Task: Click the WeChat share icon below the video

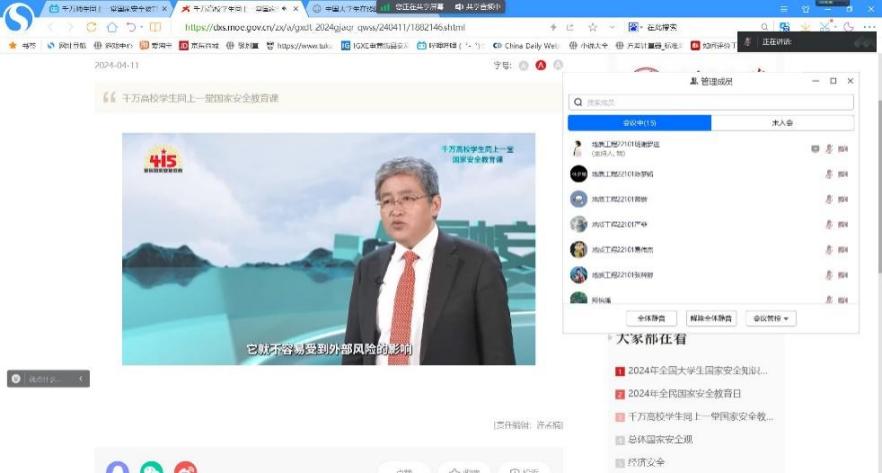Action: tap(151, 468)
